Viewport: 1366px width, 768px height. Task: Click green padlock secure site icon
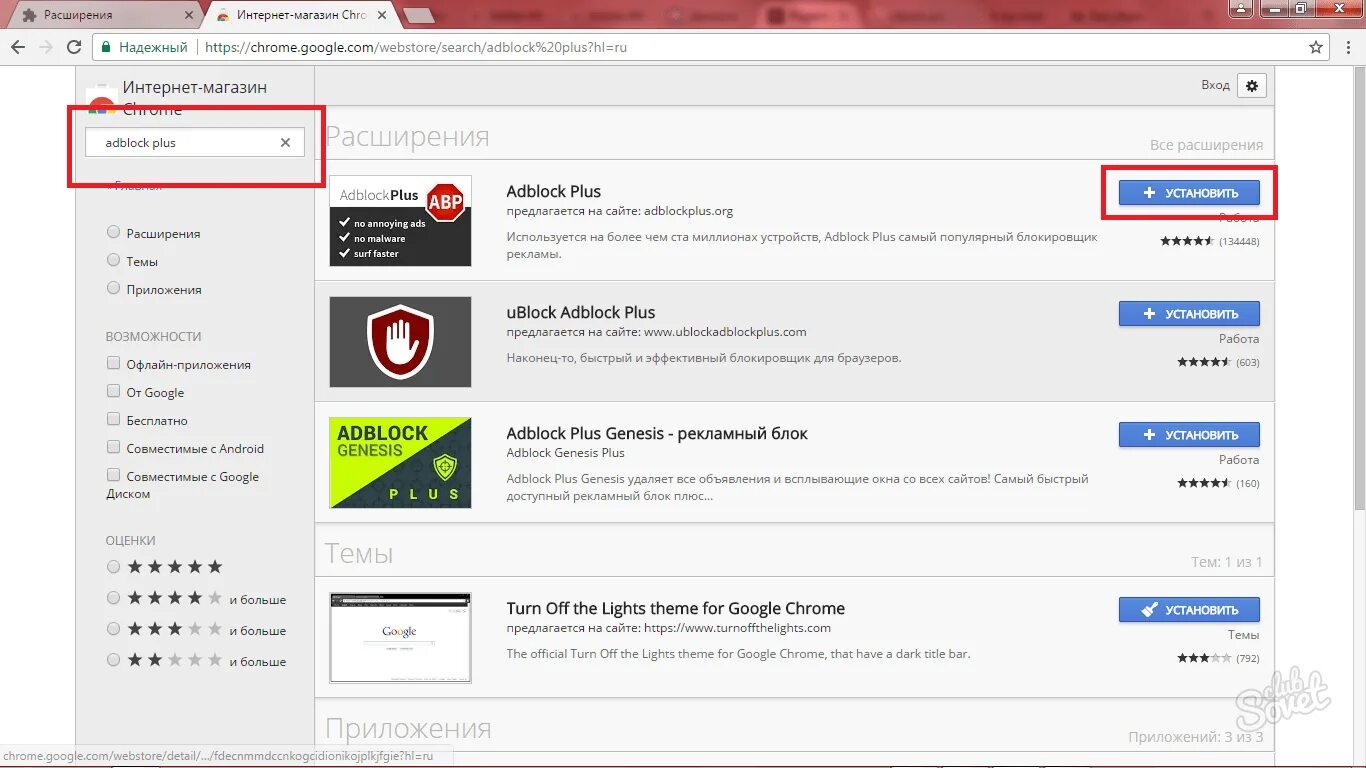[107, 47]
